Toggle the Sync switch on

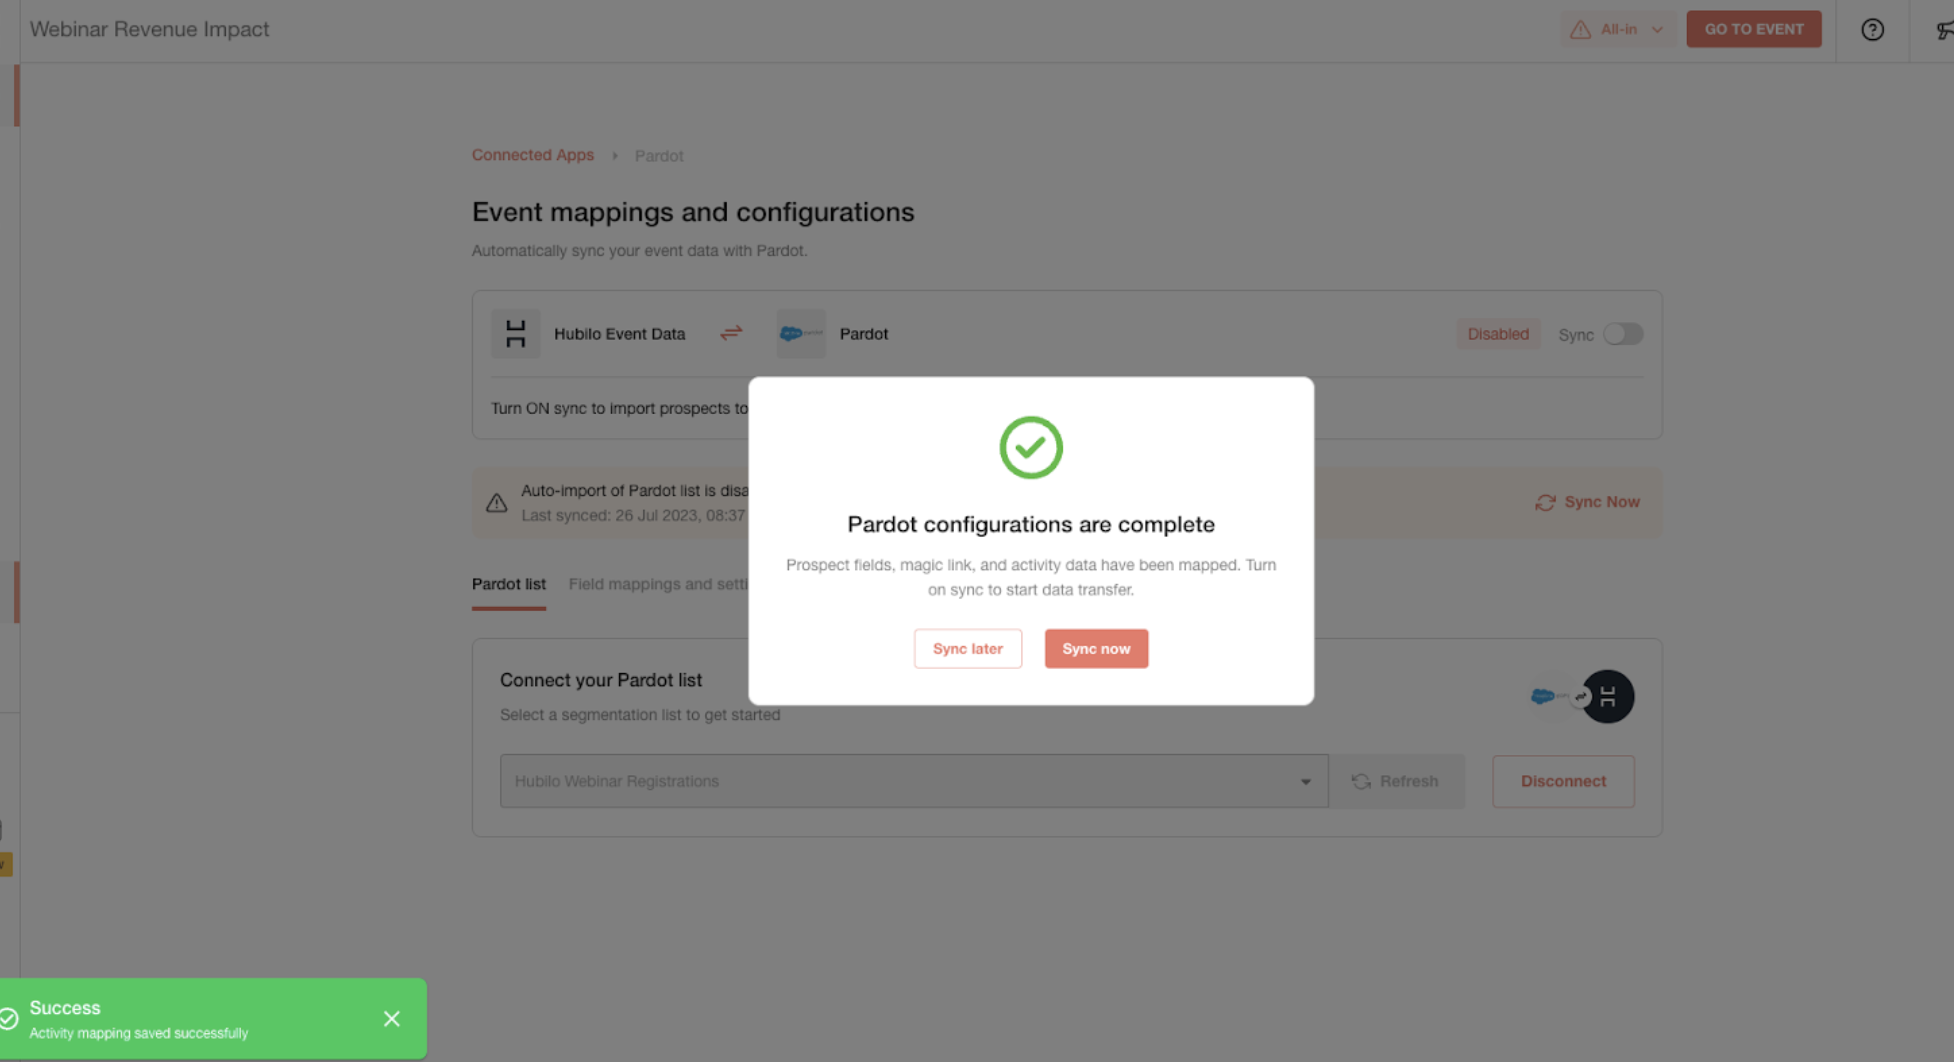tap(1623, 334)
